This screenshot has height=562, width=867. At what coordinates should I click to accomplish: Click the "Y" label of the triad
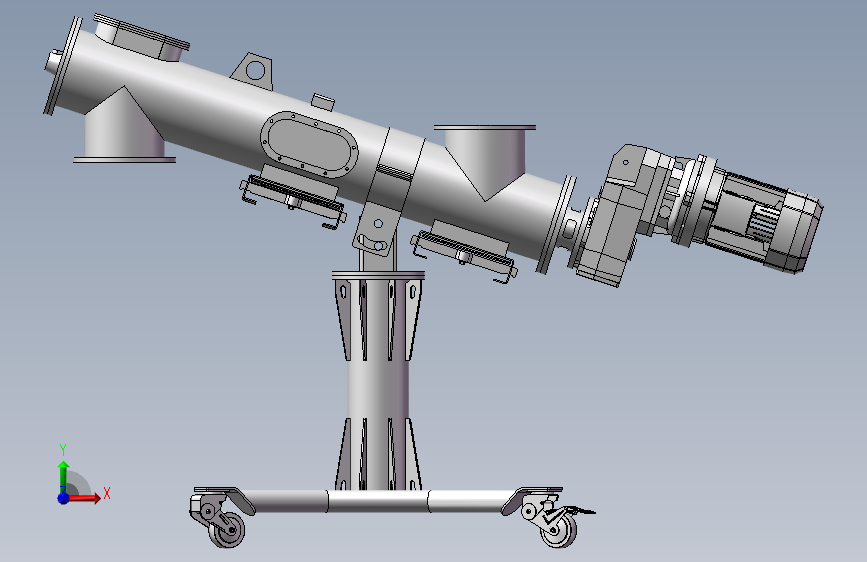click(63, 450)
